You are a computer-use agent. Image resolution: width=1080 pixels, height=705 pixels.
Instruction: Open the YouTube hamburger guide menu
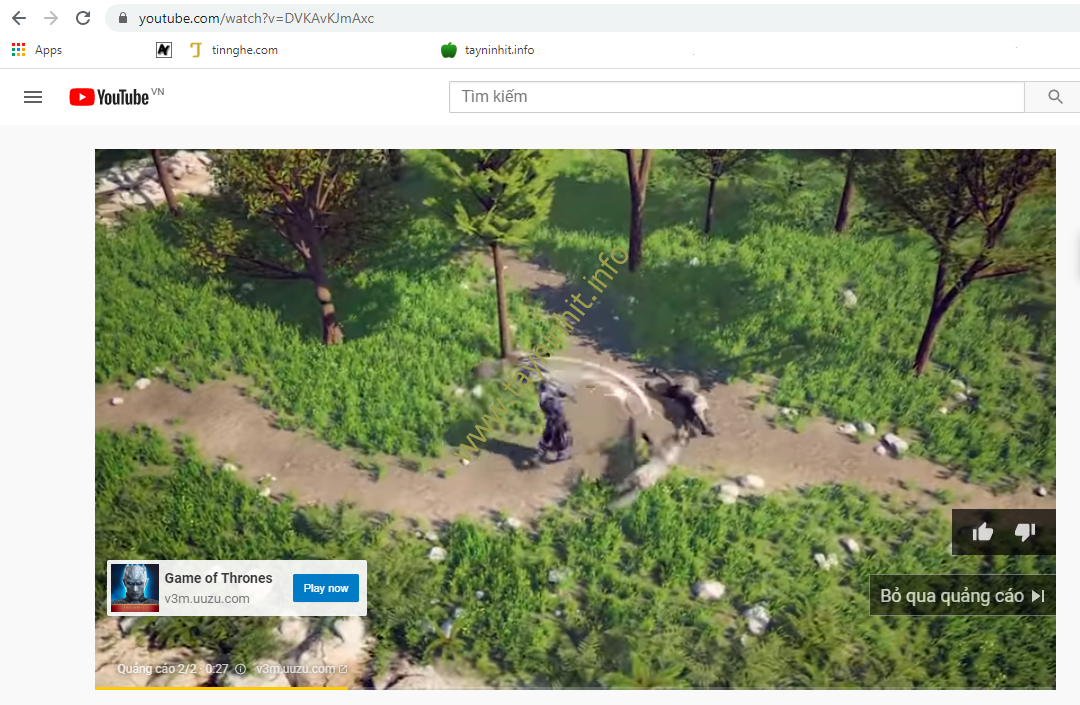33,97
